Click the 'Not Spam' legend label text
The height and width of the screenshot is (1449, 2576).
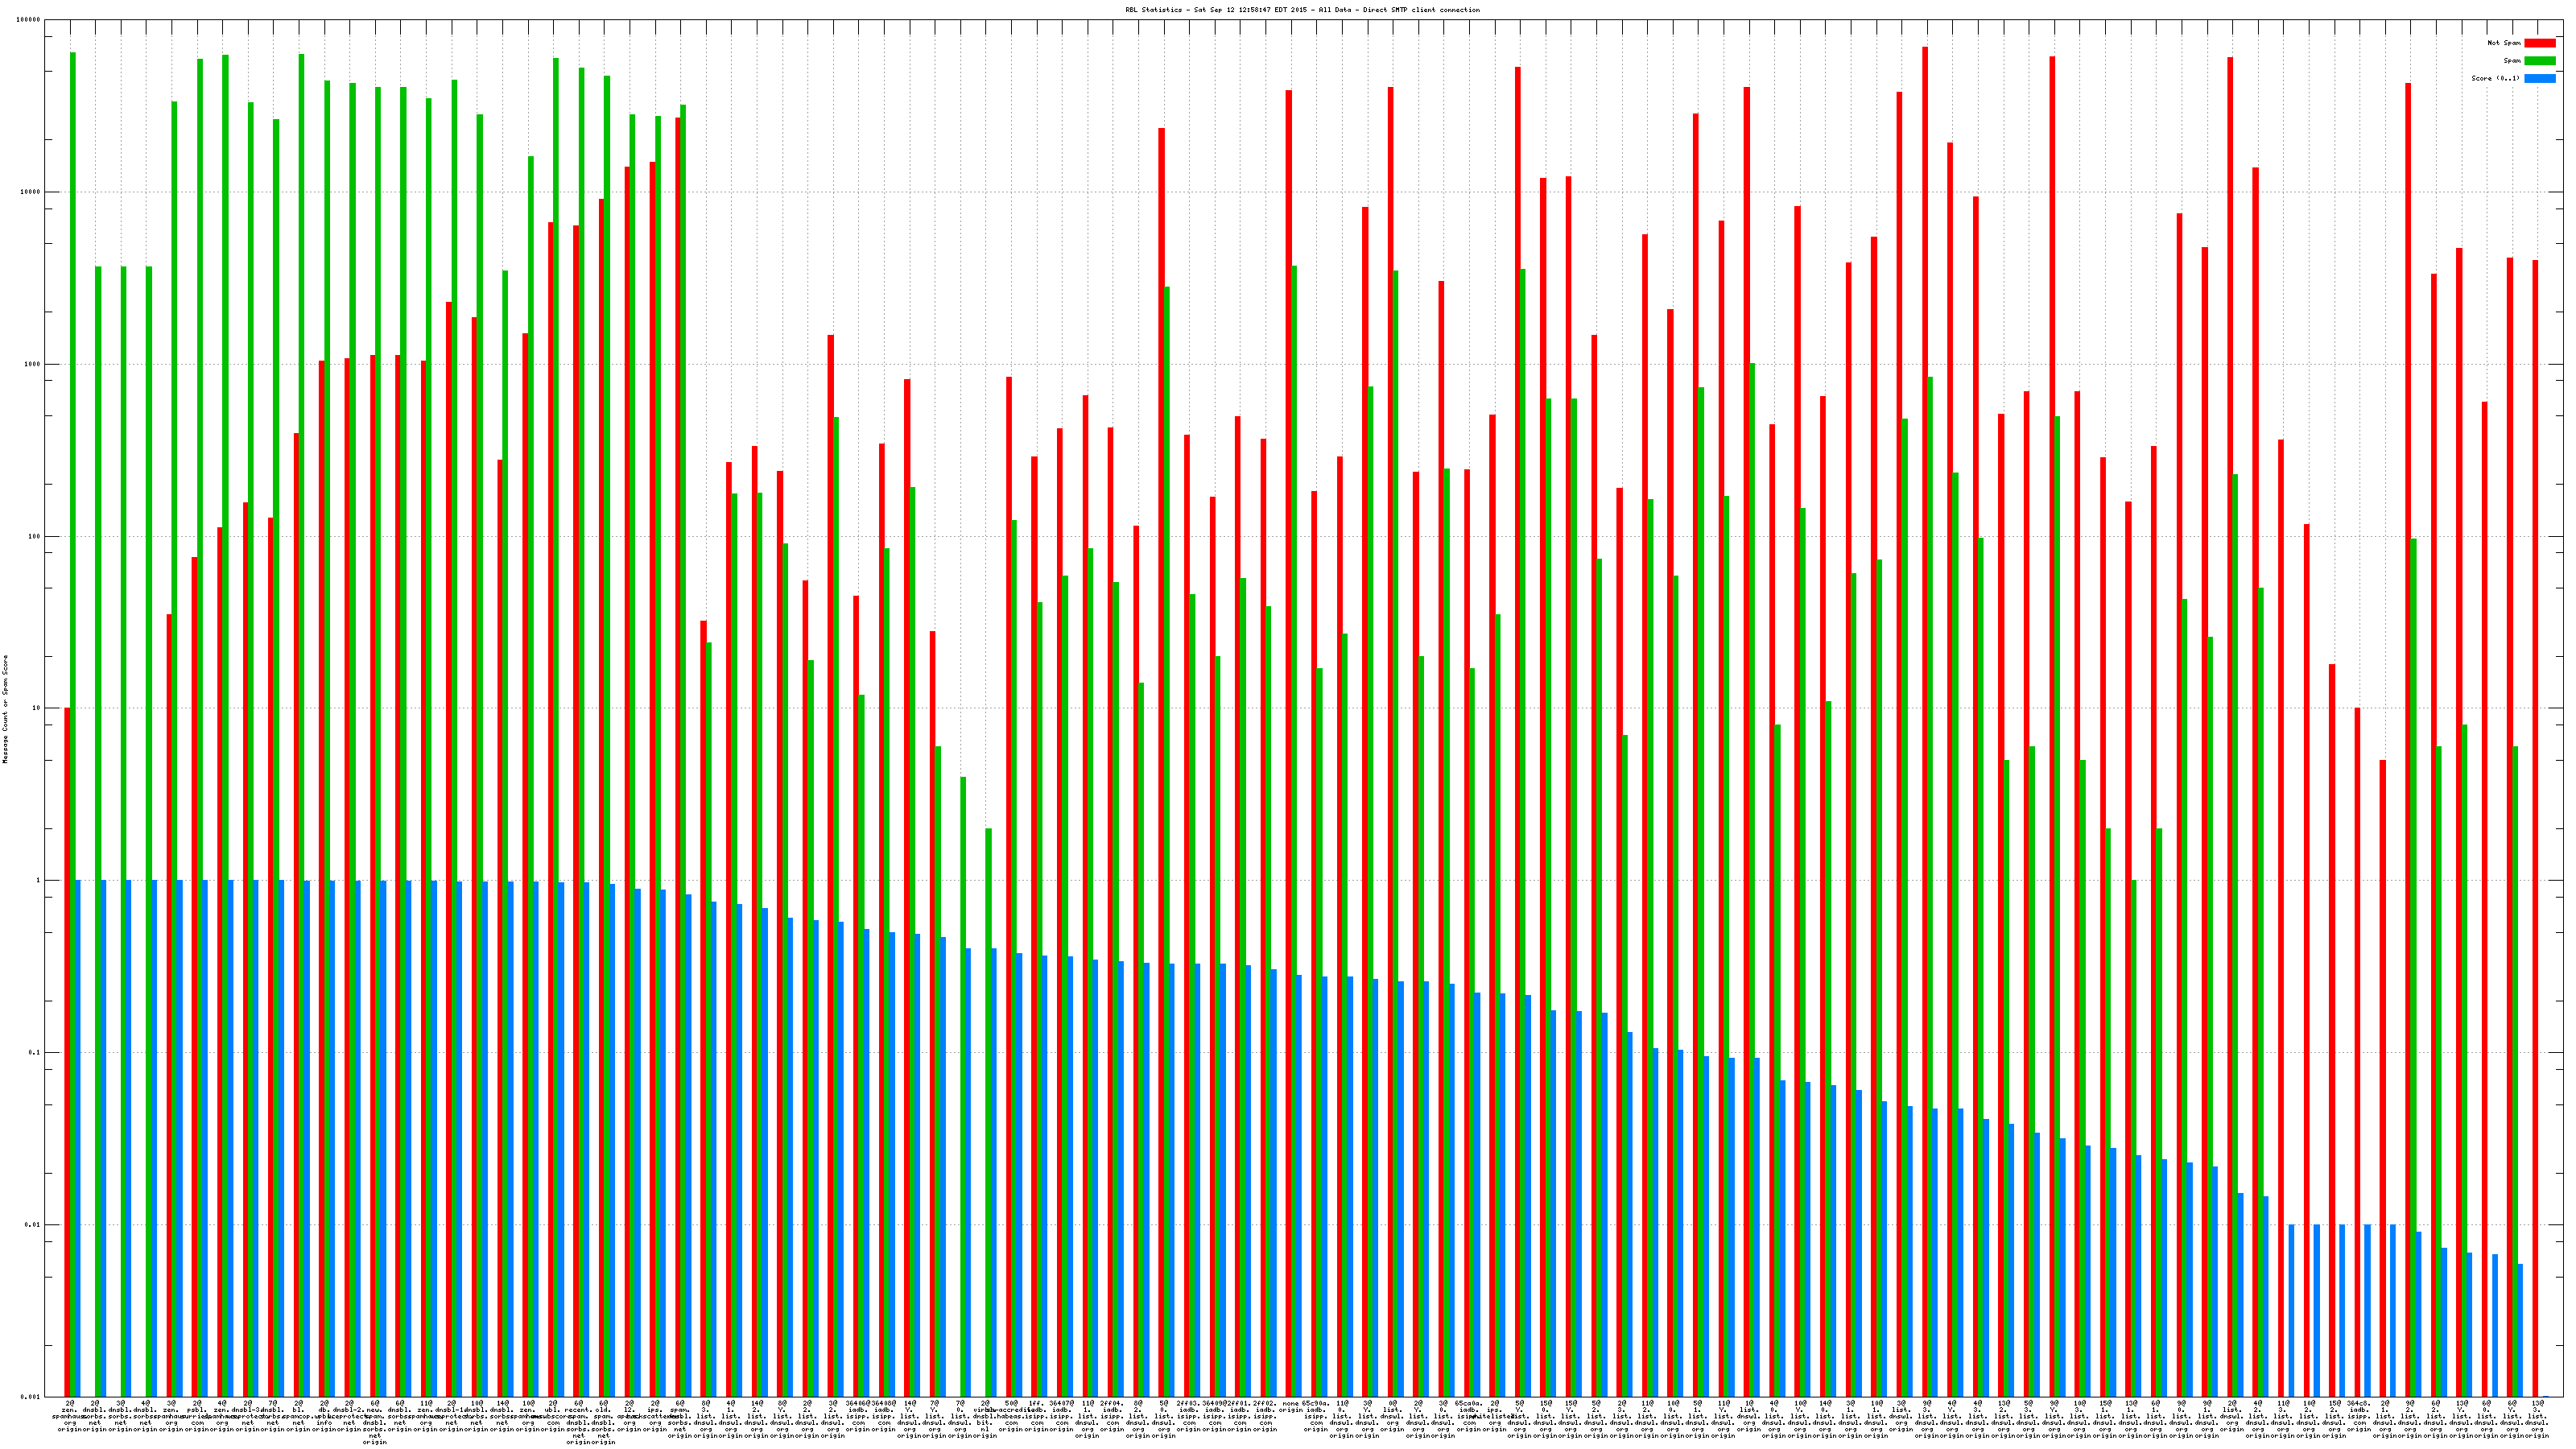(x=2504, y=43)
